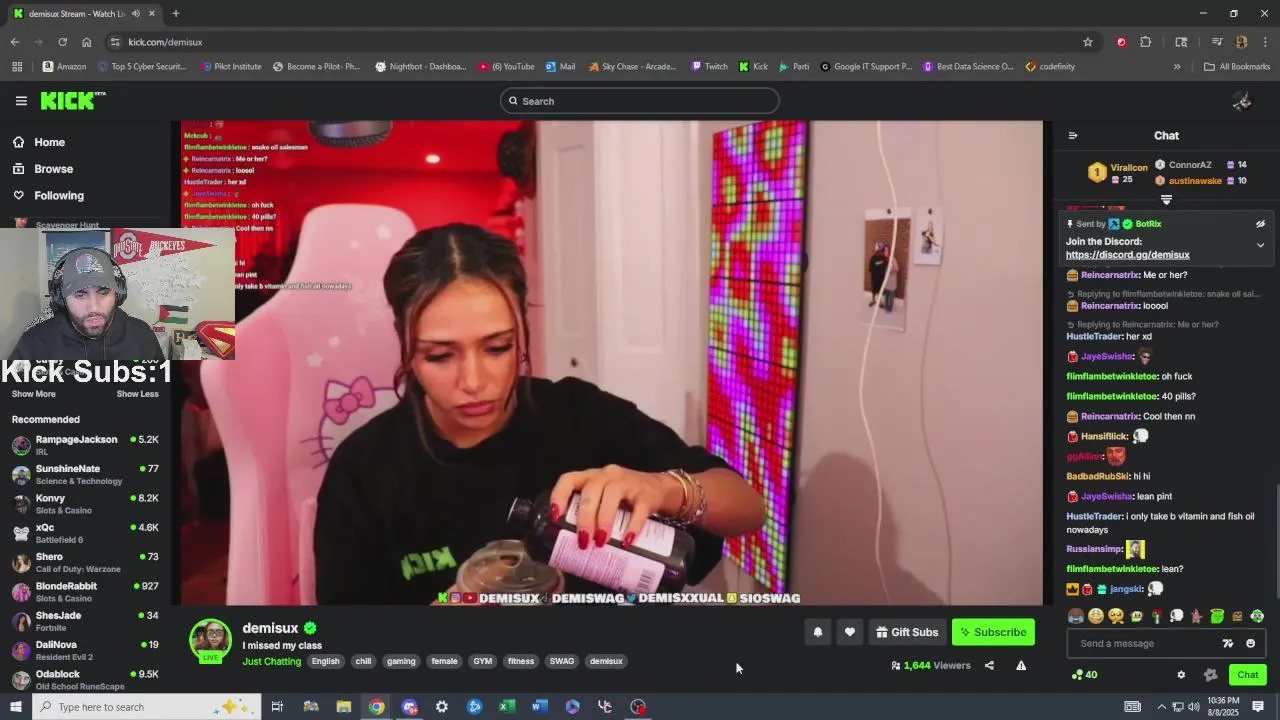Screen dimensions: 1280x720
Task: Open Konvy recommended channel
Action: 87,504
